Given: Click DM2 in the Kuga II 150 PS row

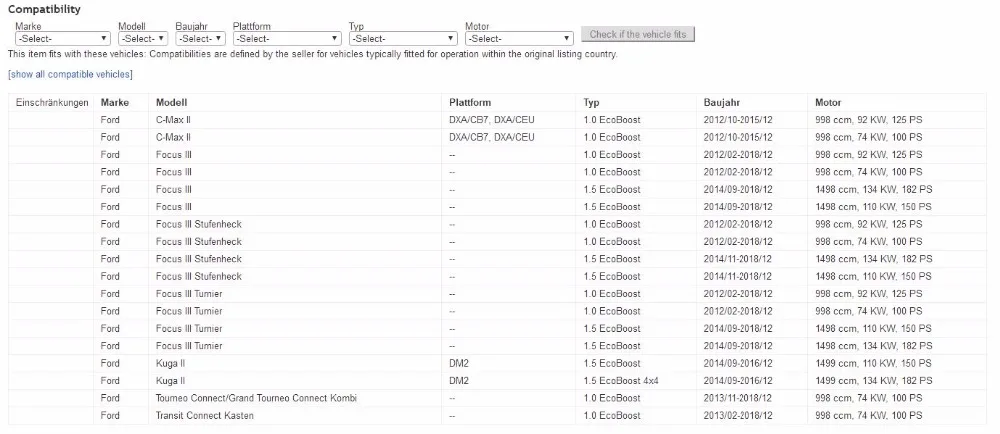Looking at the screenshot, I should click(459, 363).
